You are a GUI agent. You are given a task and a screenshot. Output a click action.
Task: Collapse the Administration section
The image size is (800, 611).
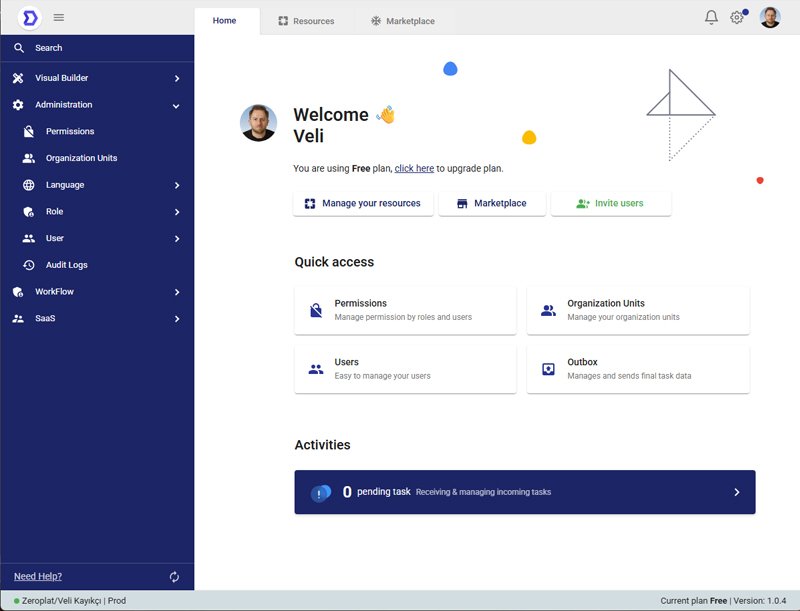tap(176, 105)
